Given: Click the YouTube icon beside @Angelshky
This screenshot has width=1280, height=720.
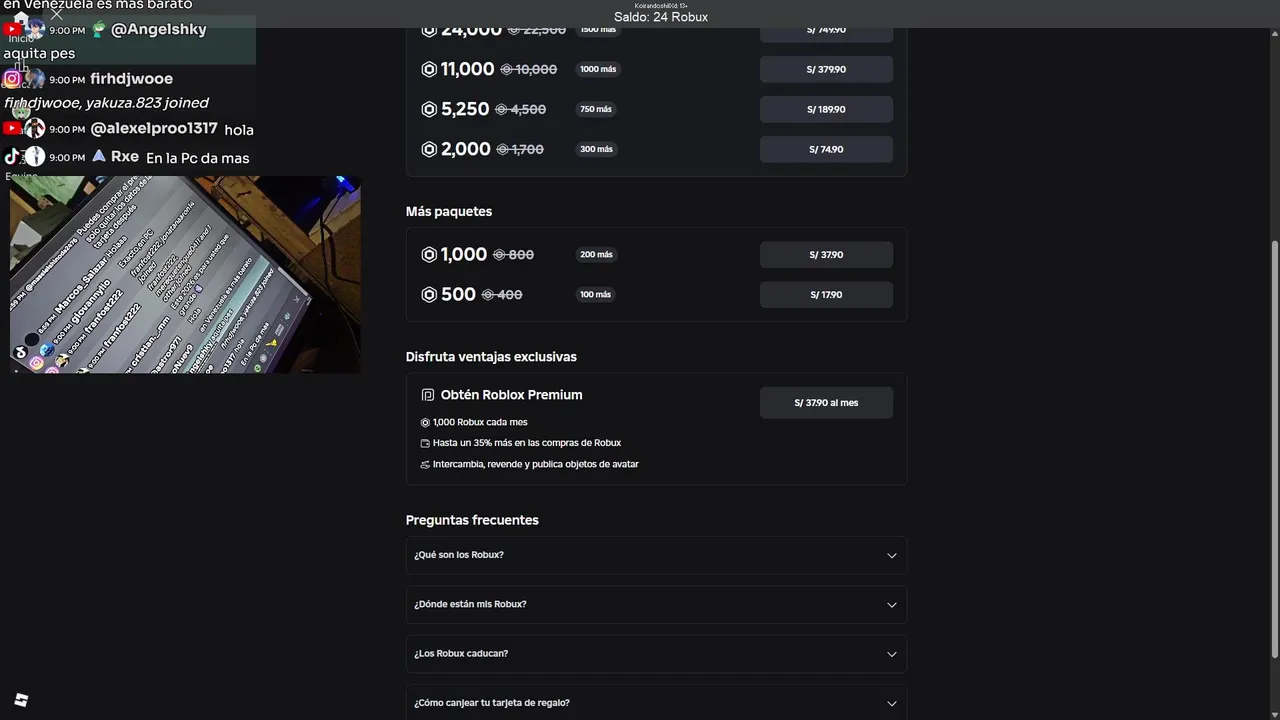Looking at the screenshot, I should pos(12,30).
